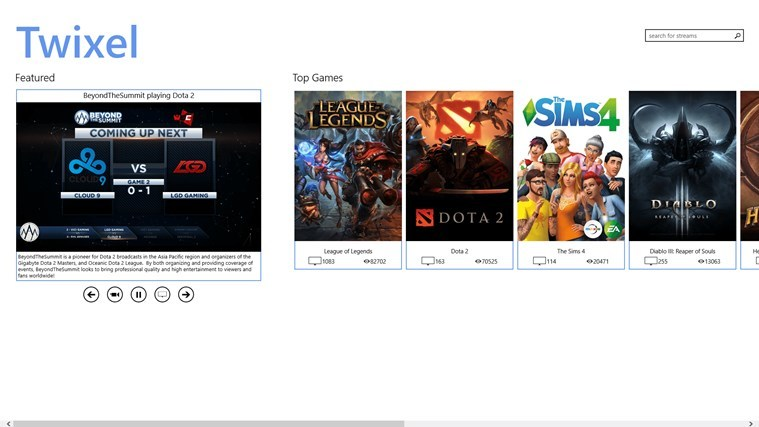Click The Sims 4 viewer count 20471
Image resolution: width=759 pixels, height=427 pixels.
(601, 261)
